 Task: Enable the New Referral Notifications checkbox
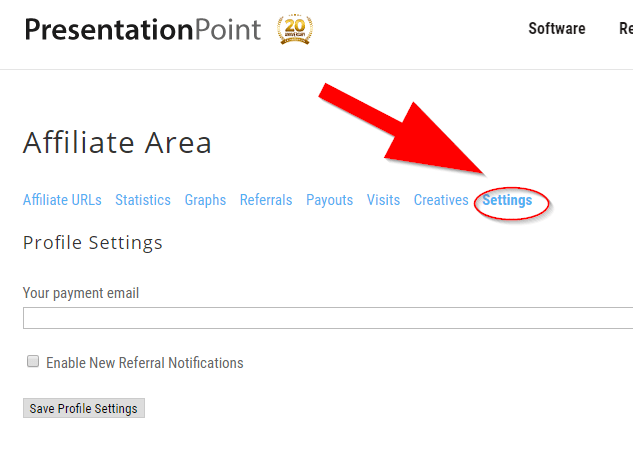point(33,362)
